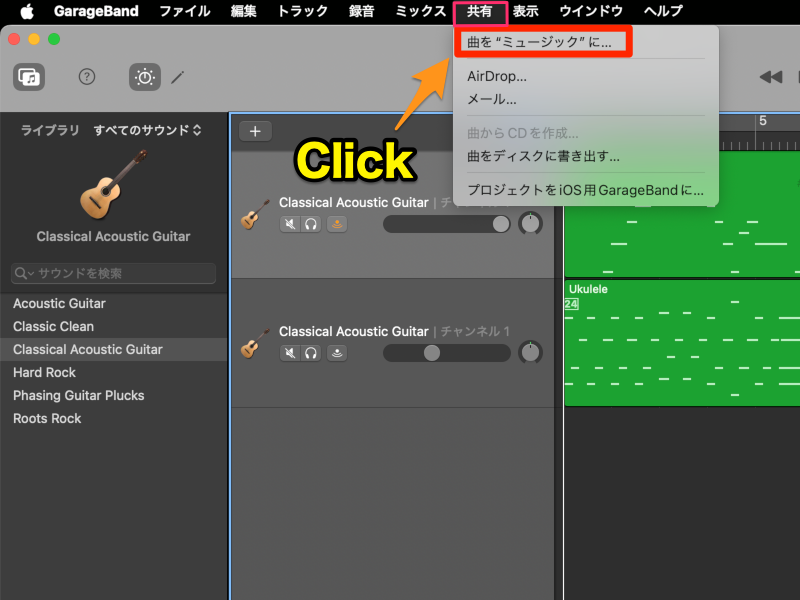
Task: Click volume slider on Channel 1 track
Action: (446, 352)
